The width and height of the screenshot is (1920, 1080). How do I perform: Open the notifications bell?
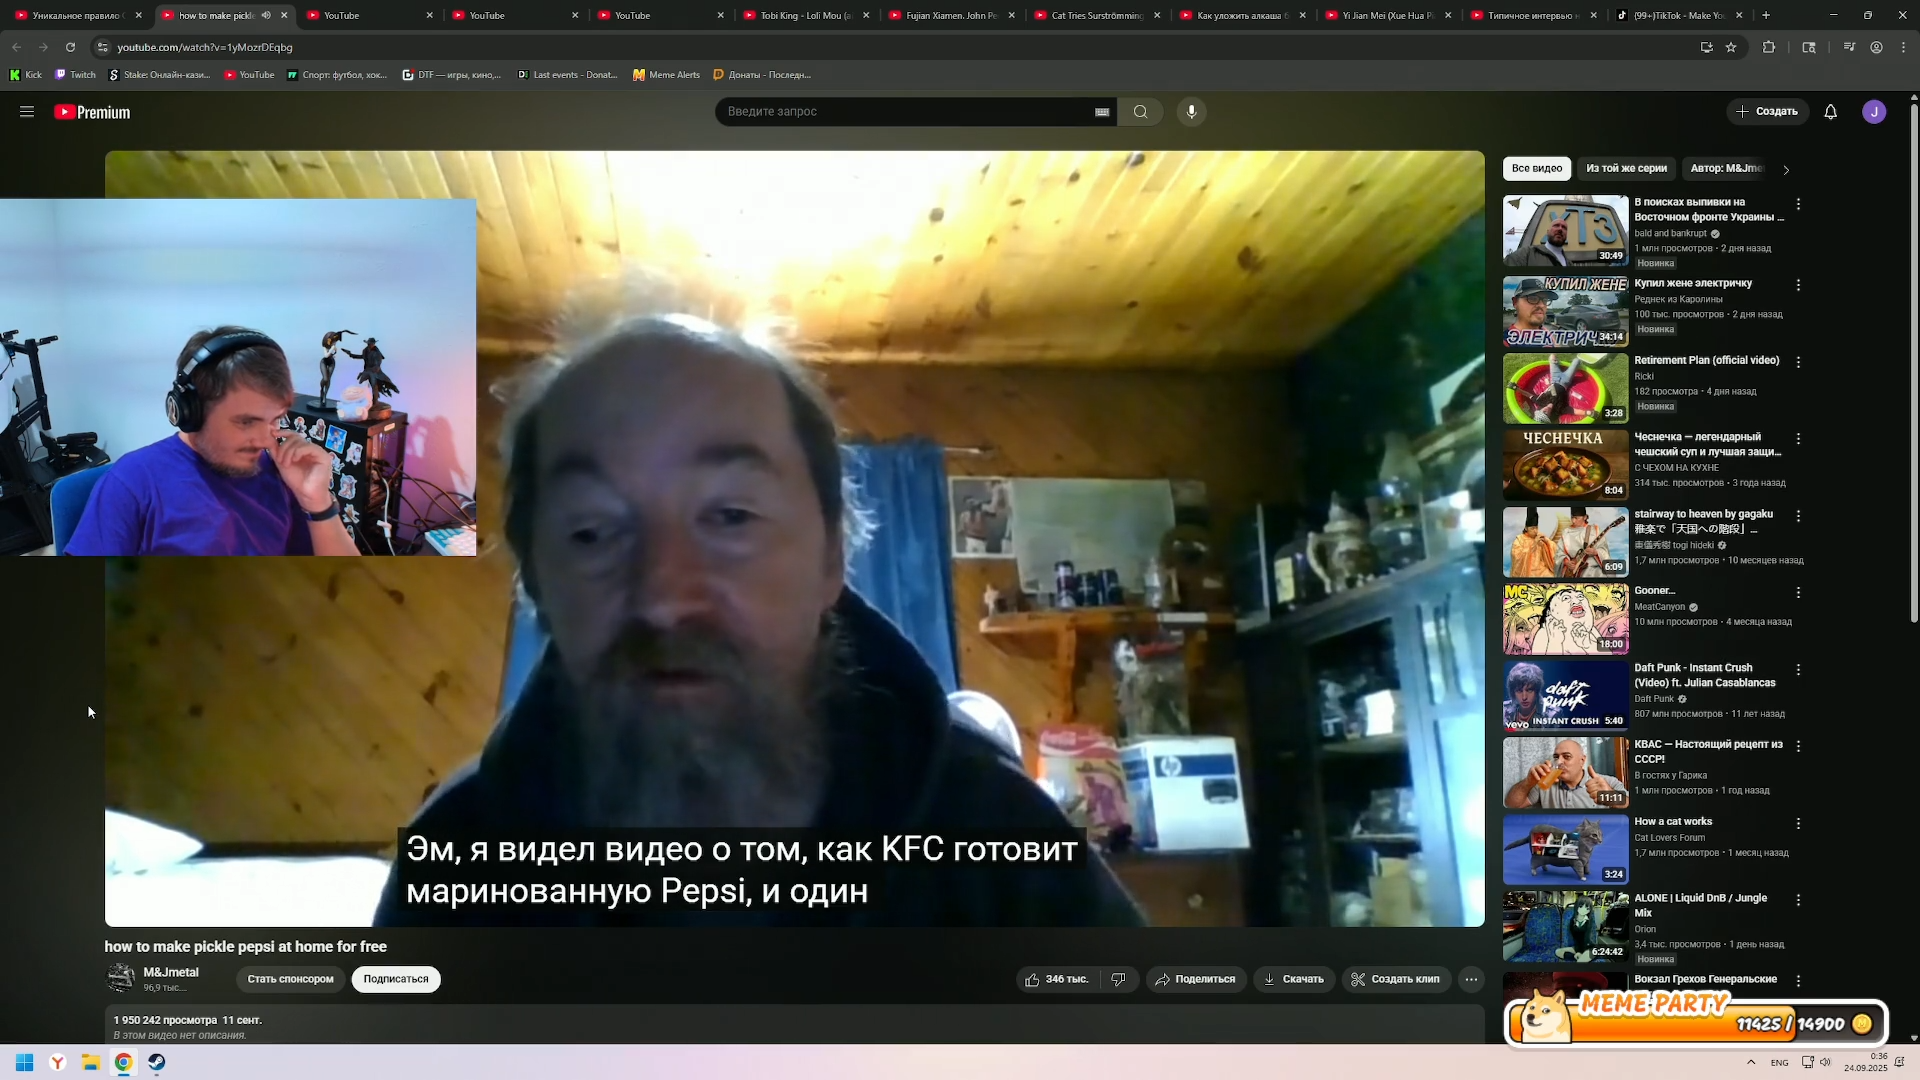coord(1830,112)
